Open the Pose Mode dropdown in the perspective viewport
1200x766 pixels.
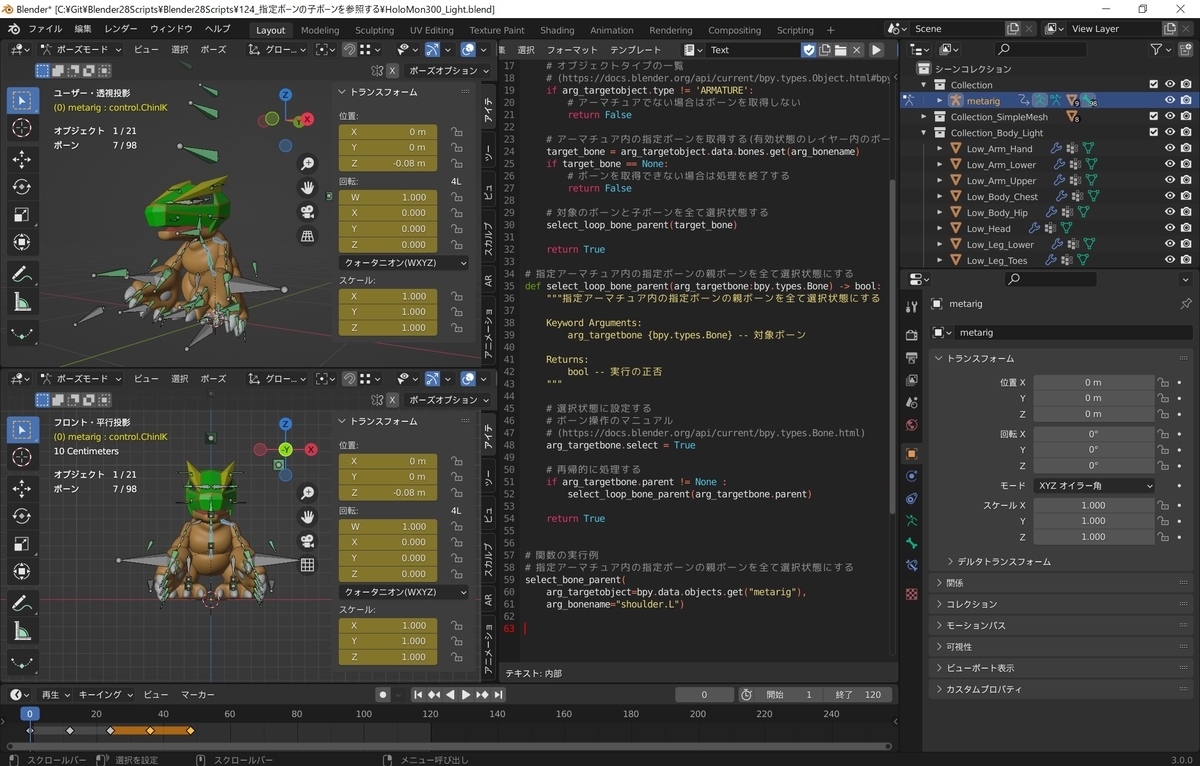click(x=80, y=49)
